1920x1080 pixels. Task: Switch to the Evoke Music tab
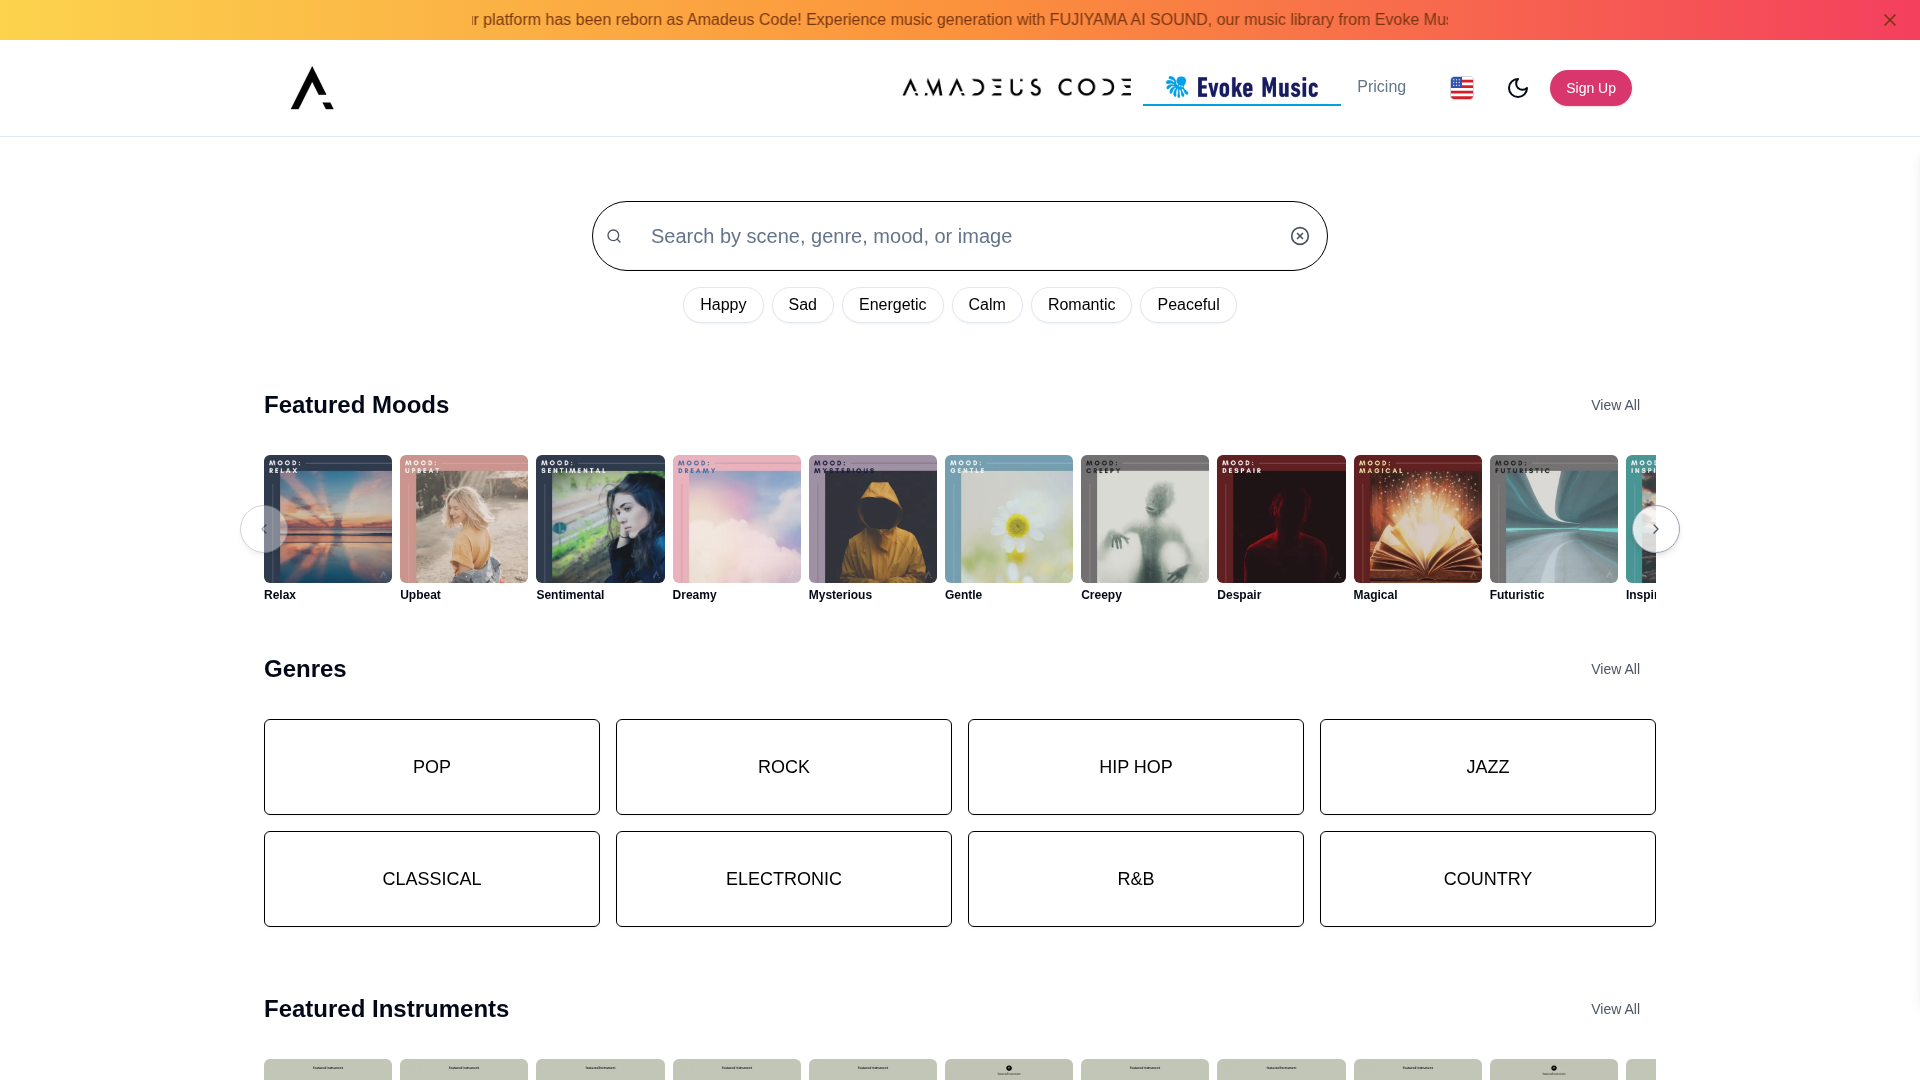(x=1241, y=88)
